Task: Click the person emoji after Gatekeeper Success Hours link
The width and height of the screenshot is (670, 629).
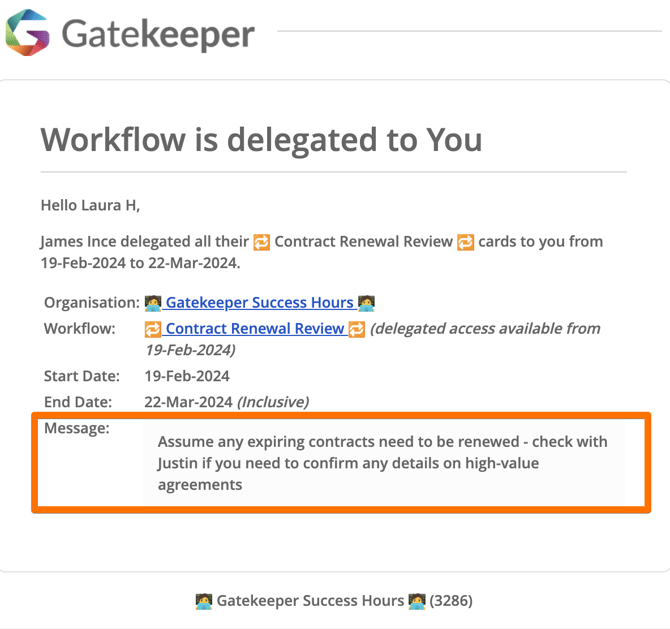Action: (x=366, y=303)
